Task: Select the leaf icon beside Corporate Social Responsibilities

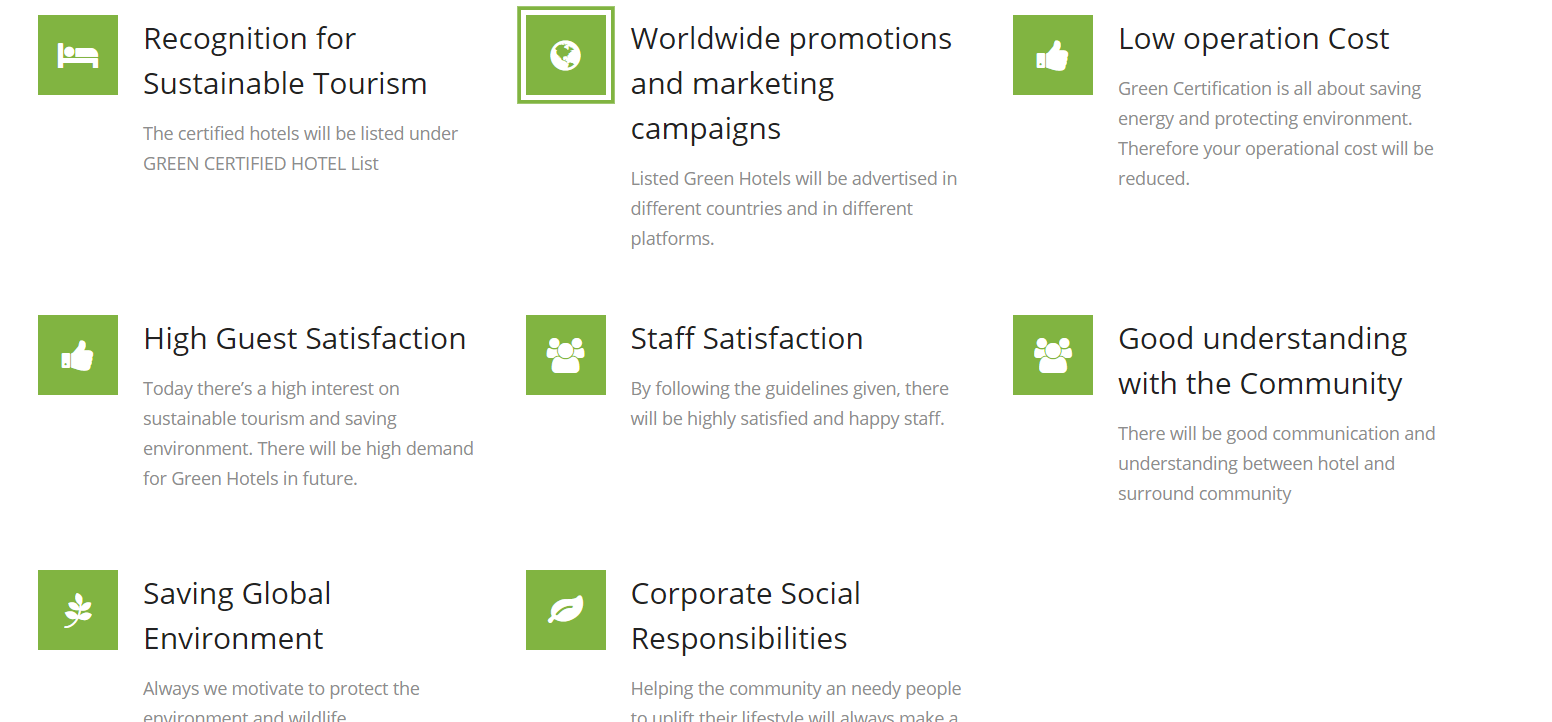Action: point(566,610)
